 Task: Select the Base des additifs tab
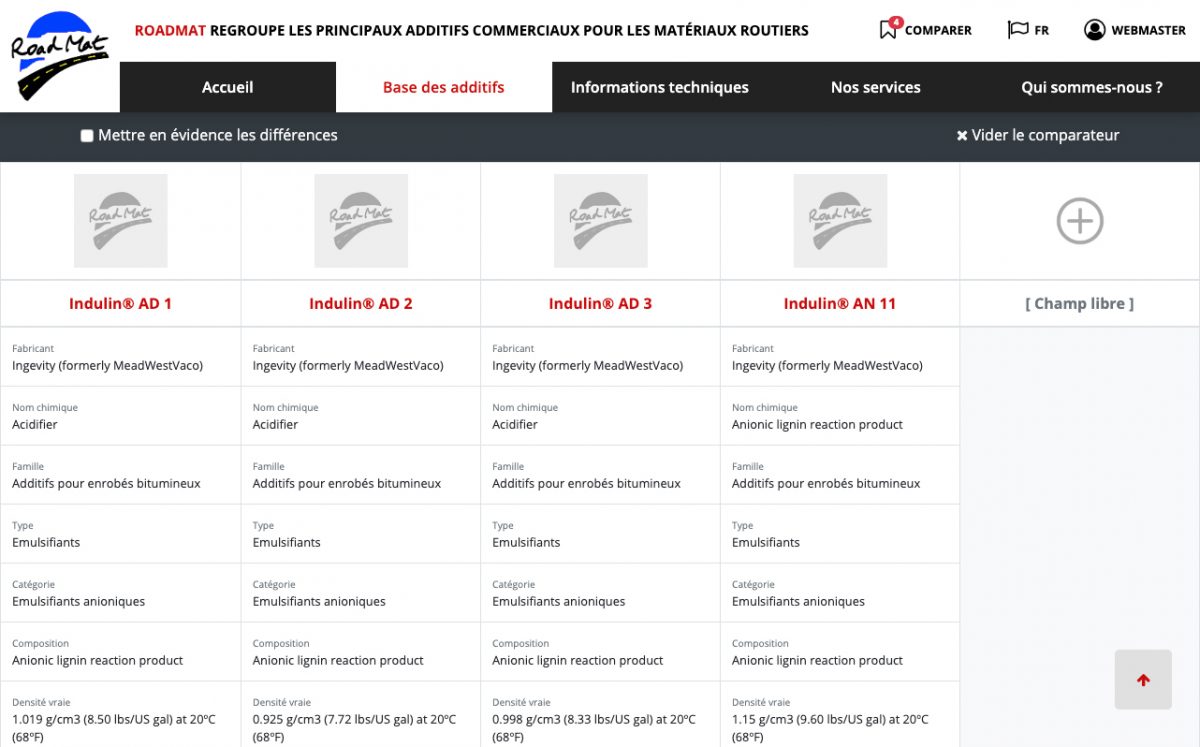[x=443, y=88]
